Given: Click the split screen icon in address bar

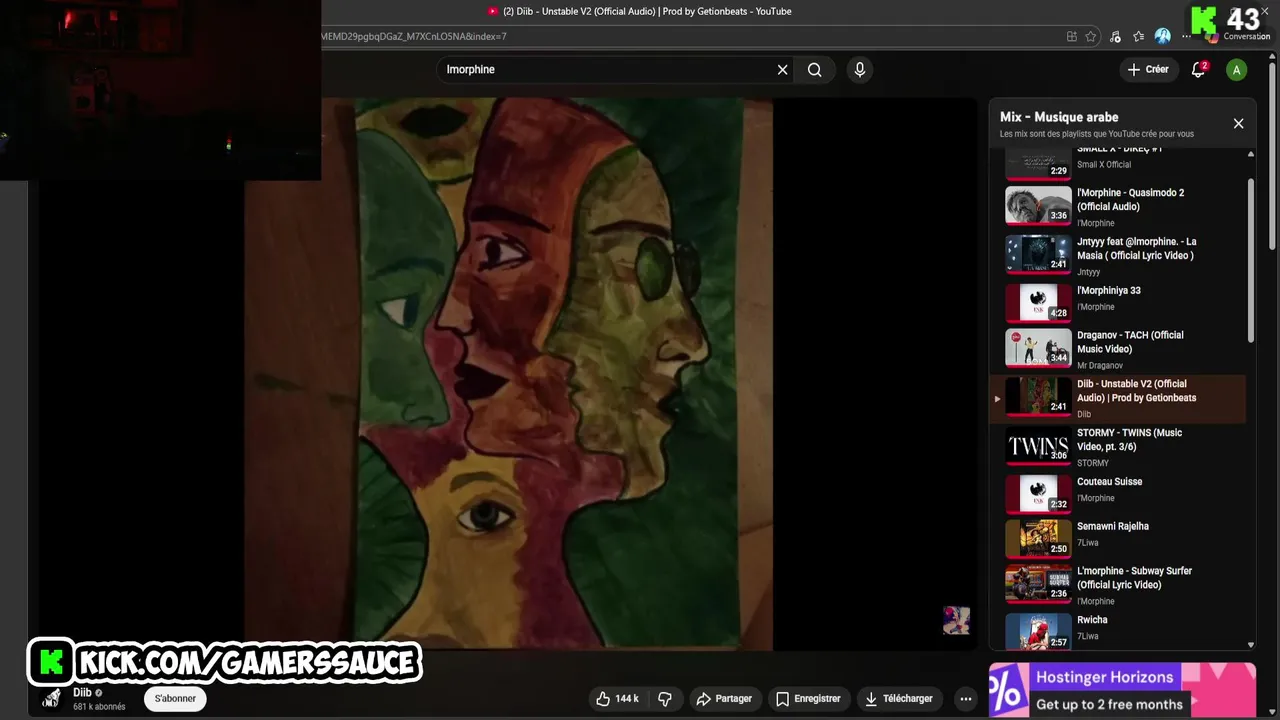Looking at the screenshot, I should click(x=1072, y=37).
